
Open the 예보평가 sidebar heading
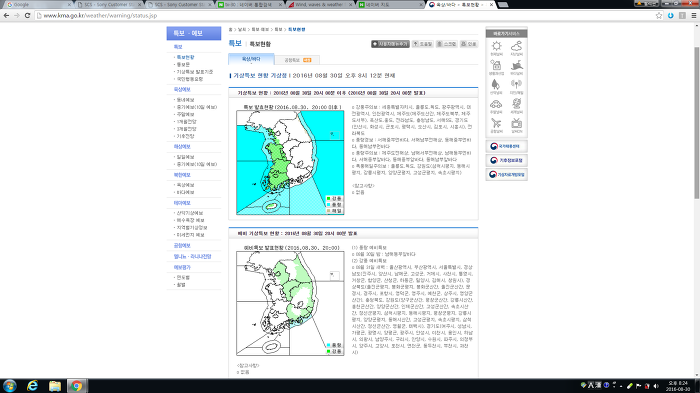pos(182,268)
